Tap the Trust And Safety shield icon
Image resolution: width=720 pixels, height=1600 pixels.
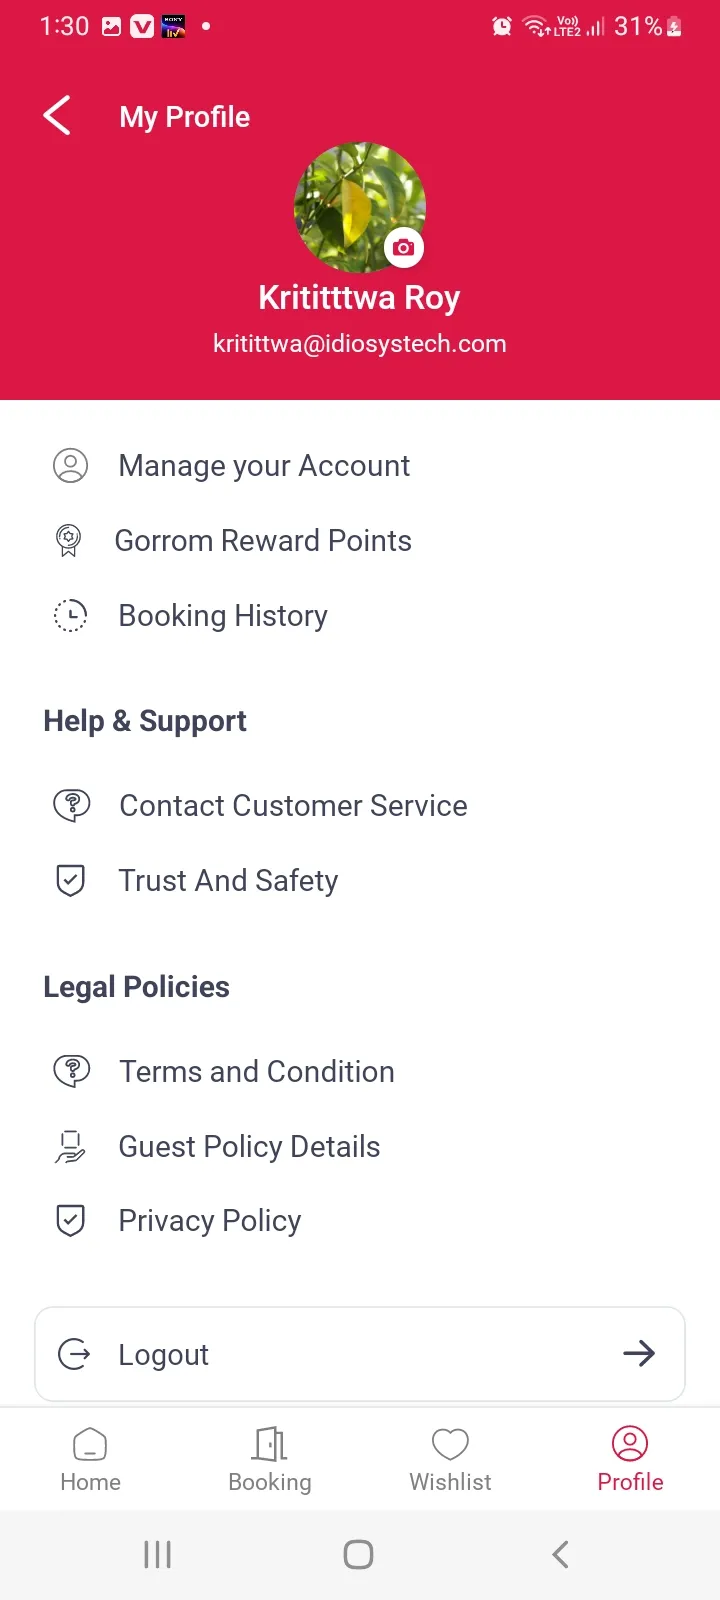point(70,881)
